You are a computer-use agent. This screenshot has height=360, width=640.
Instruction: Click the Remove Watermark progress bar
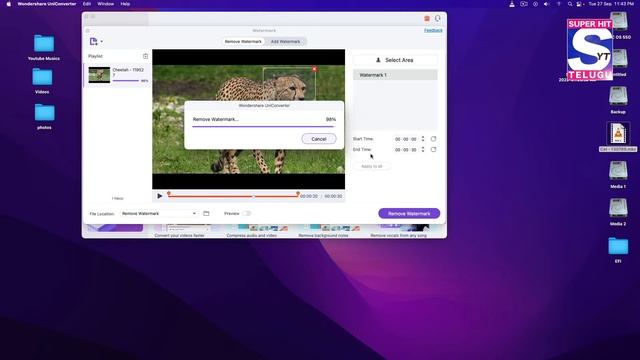coord(264,127)
